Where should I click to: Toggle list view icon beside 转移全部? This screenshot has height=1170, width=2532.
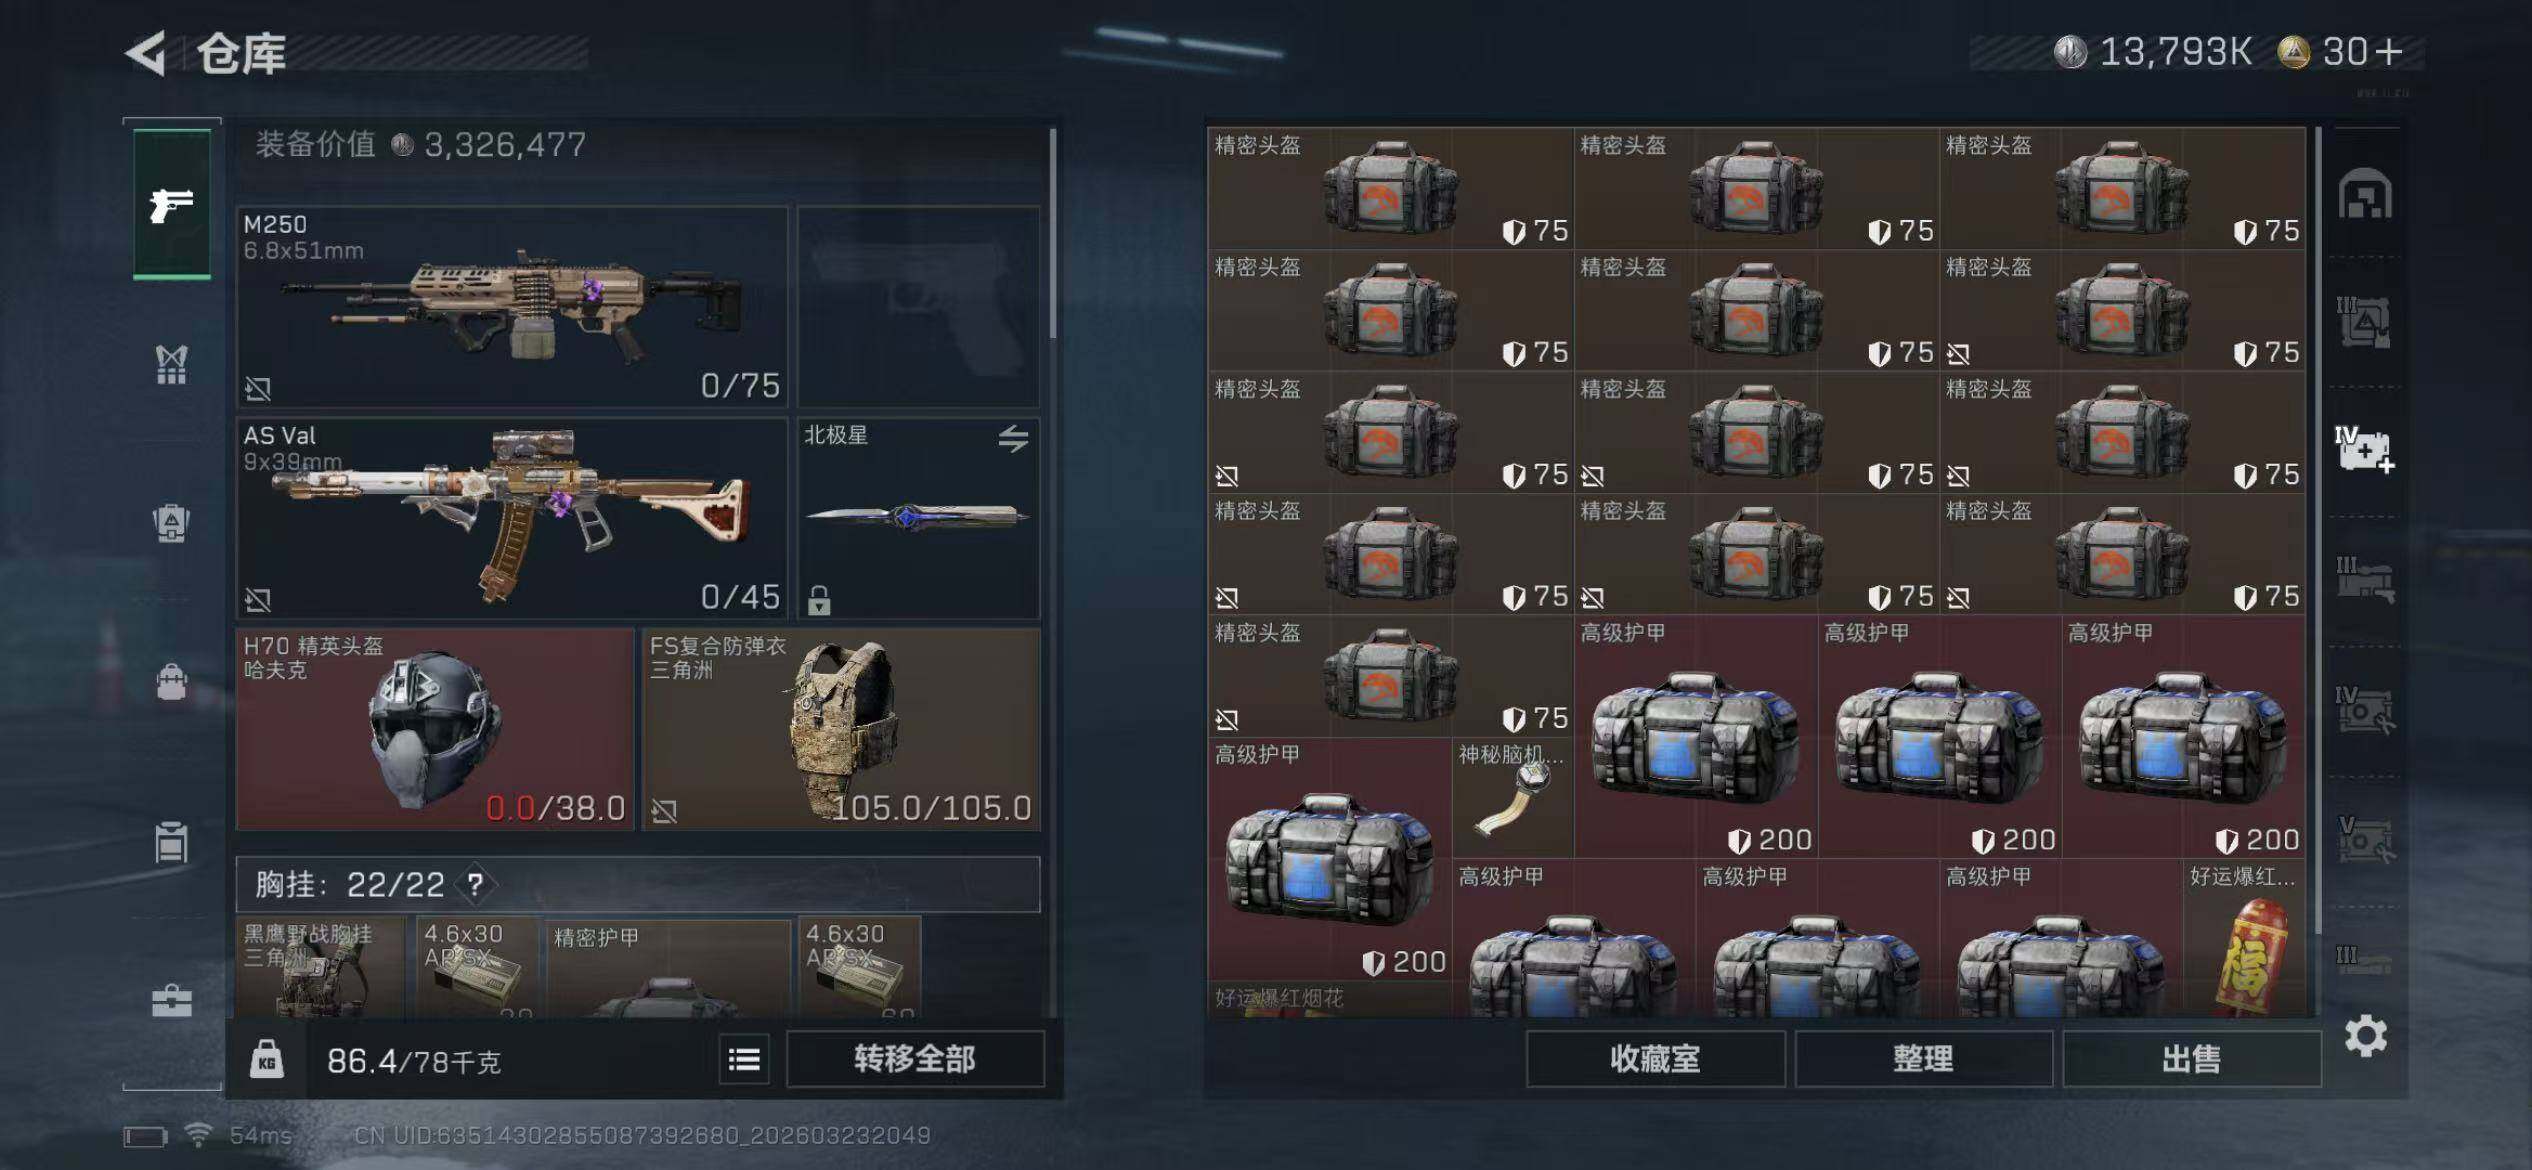(744, 1059)
